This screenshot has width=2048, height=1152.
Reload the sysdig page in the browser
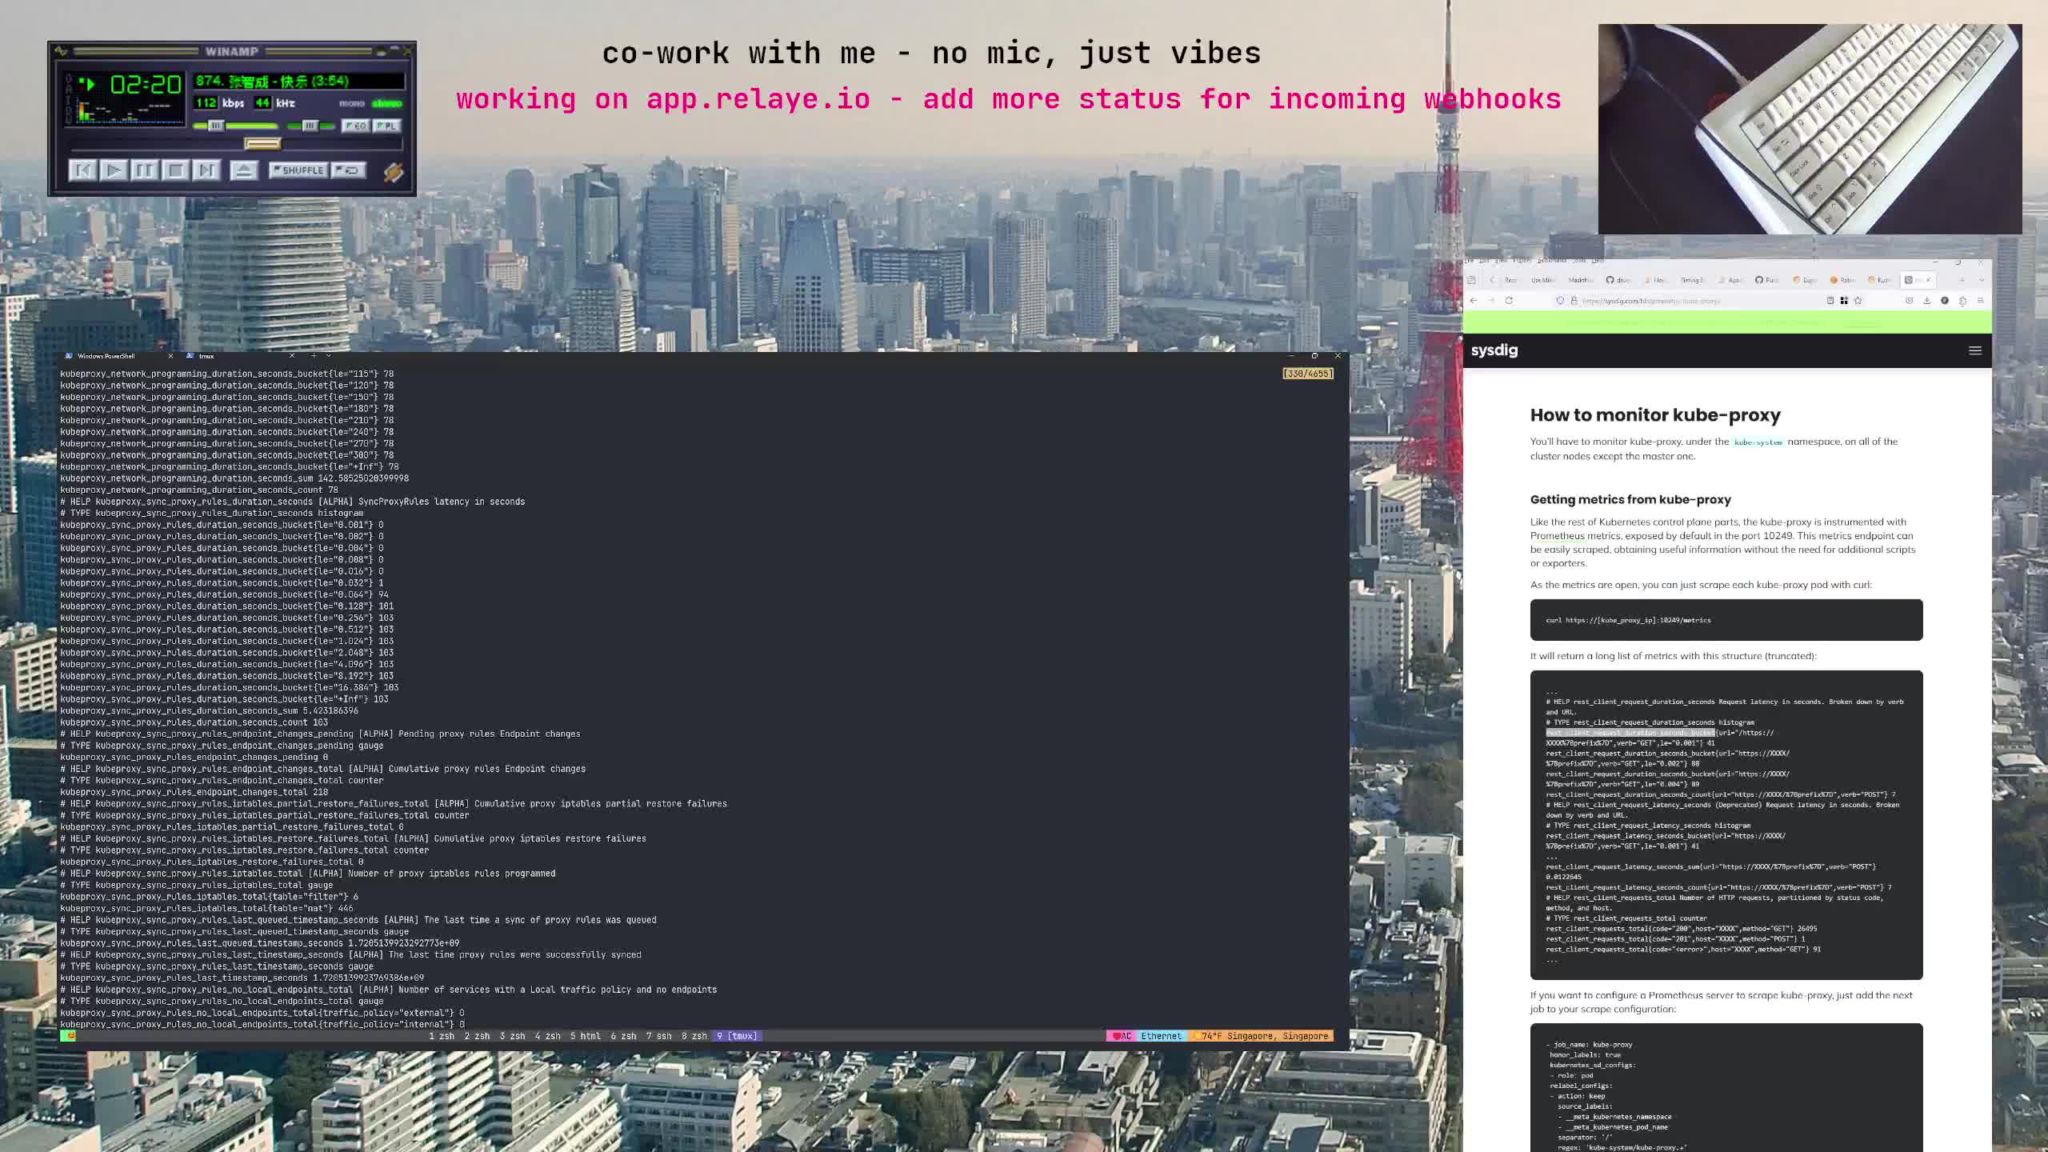[x=1509, y=301]
